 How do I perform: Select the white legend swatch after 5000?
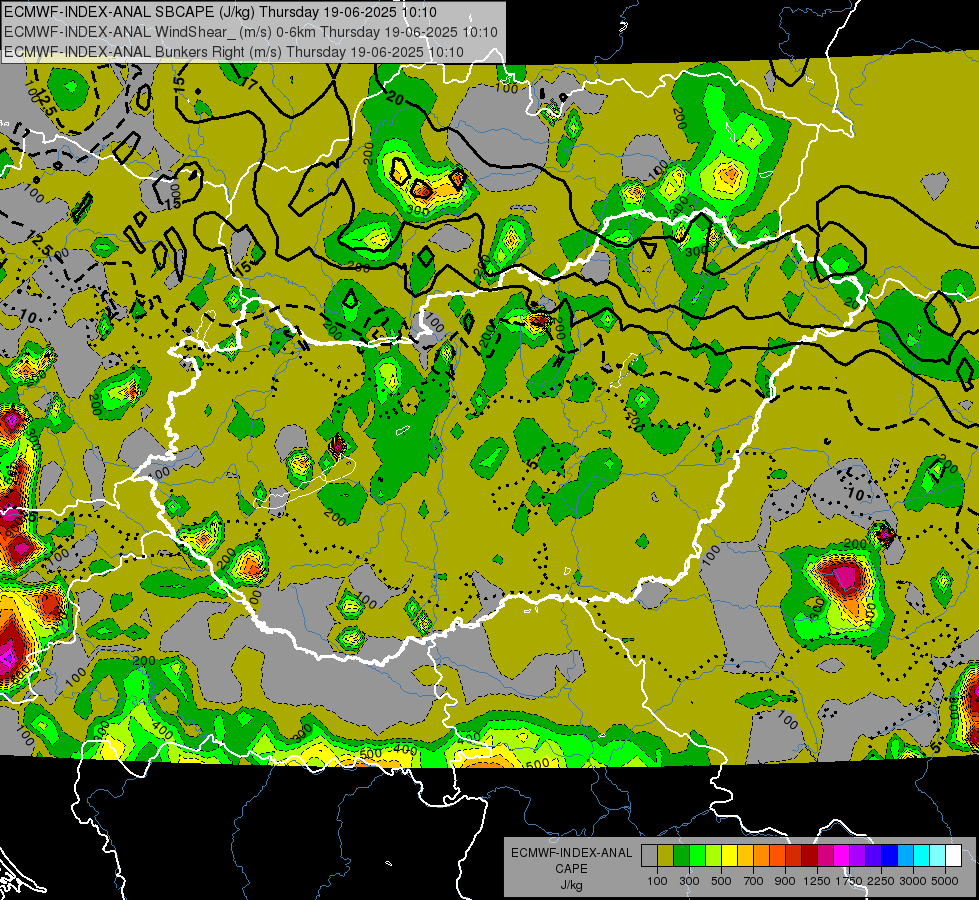click(954, 856)
